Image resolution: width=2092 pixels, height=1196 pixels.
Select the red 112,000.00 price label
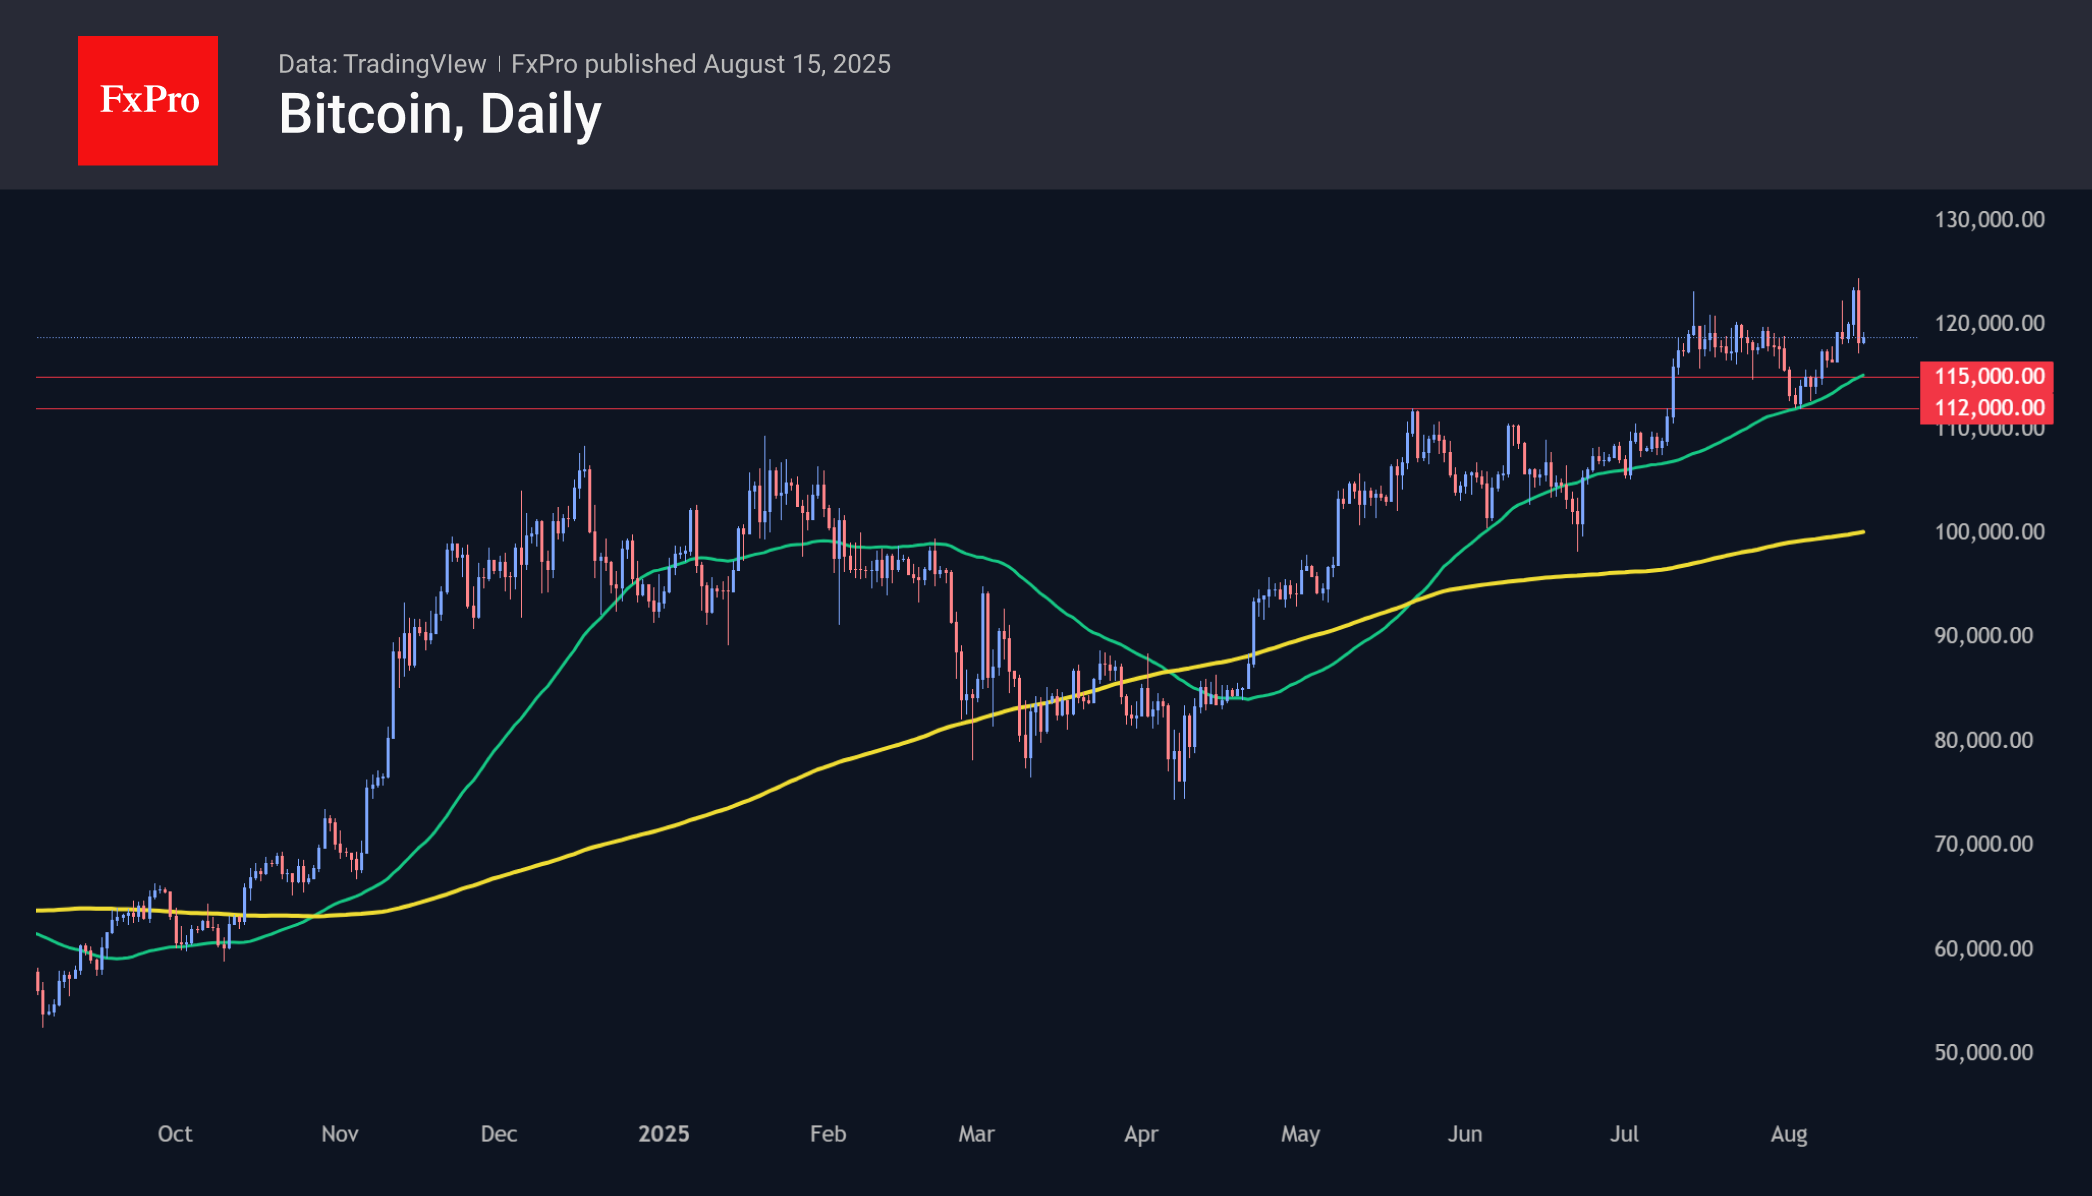(1988, 407)
